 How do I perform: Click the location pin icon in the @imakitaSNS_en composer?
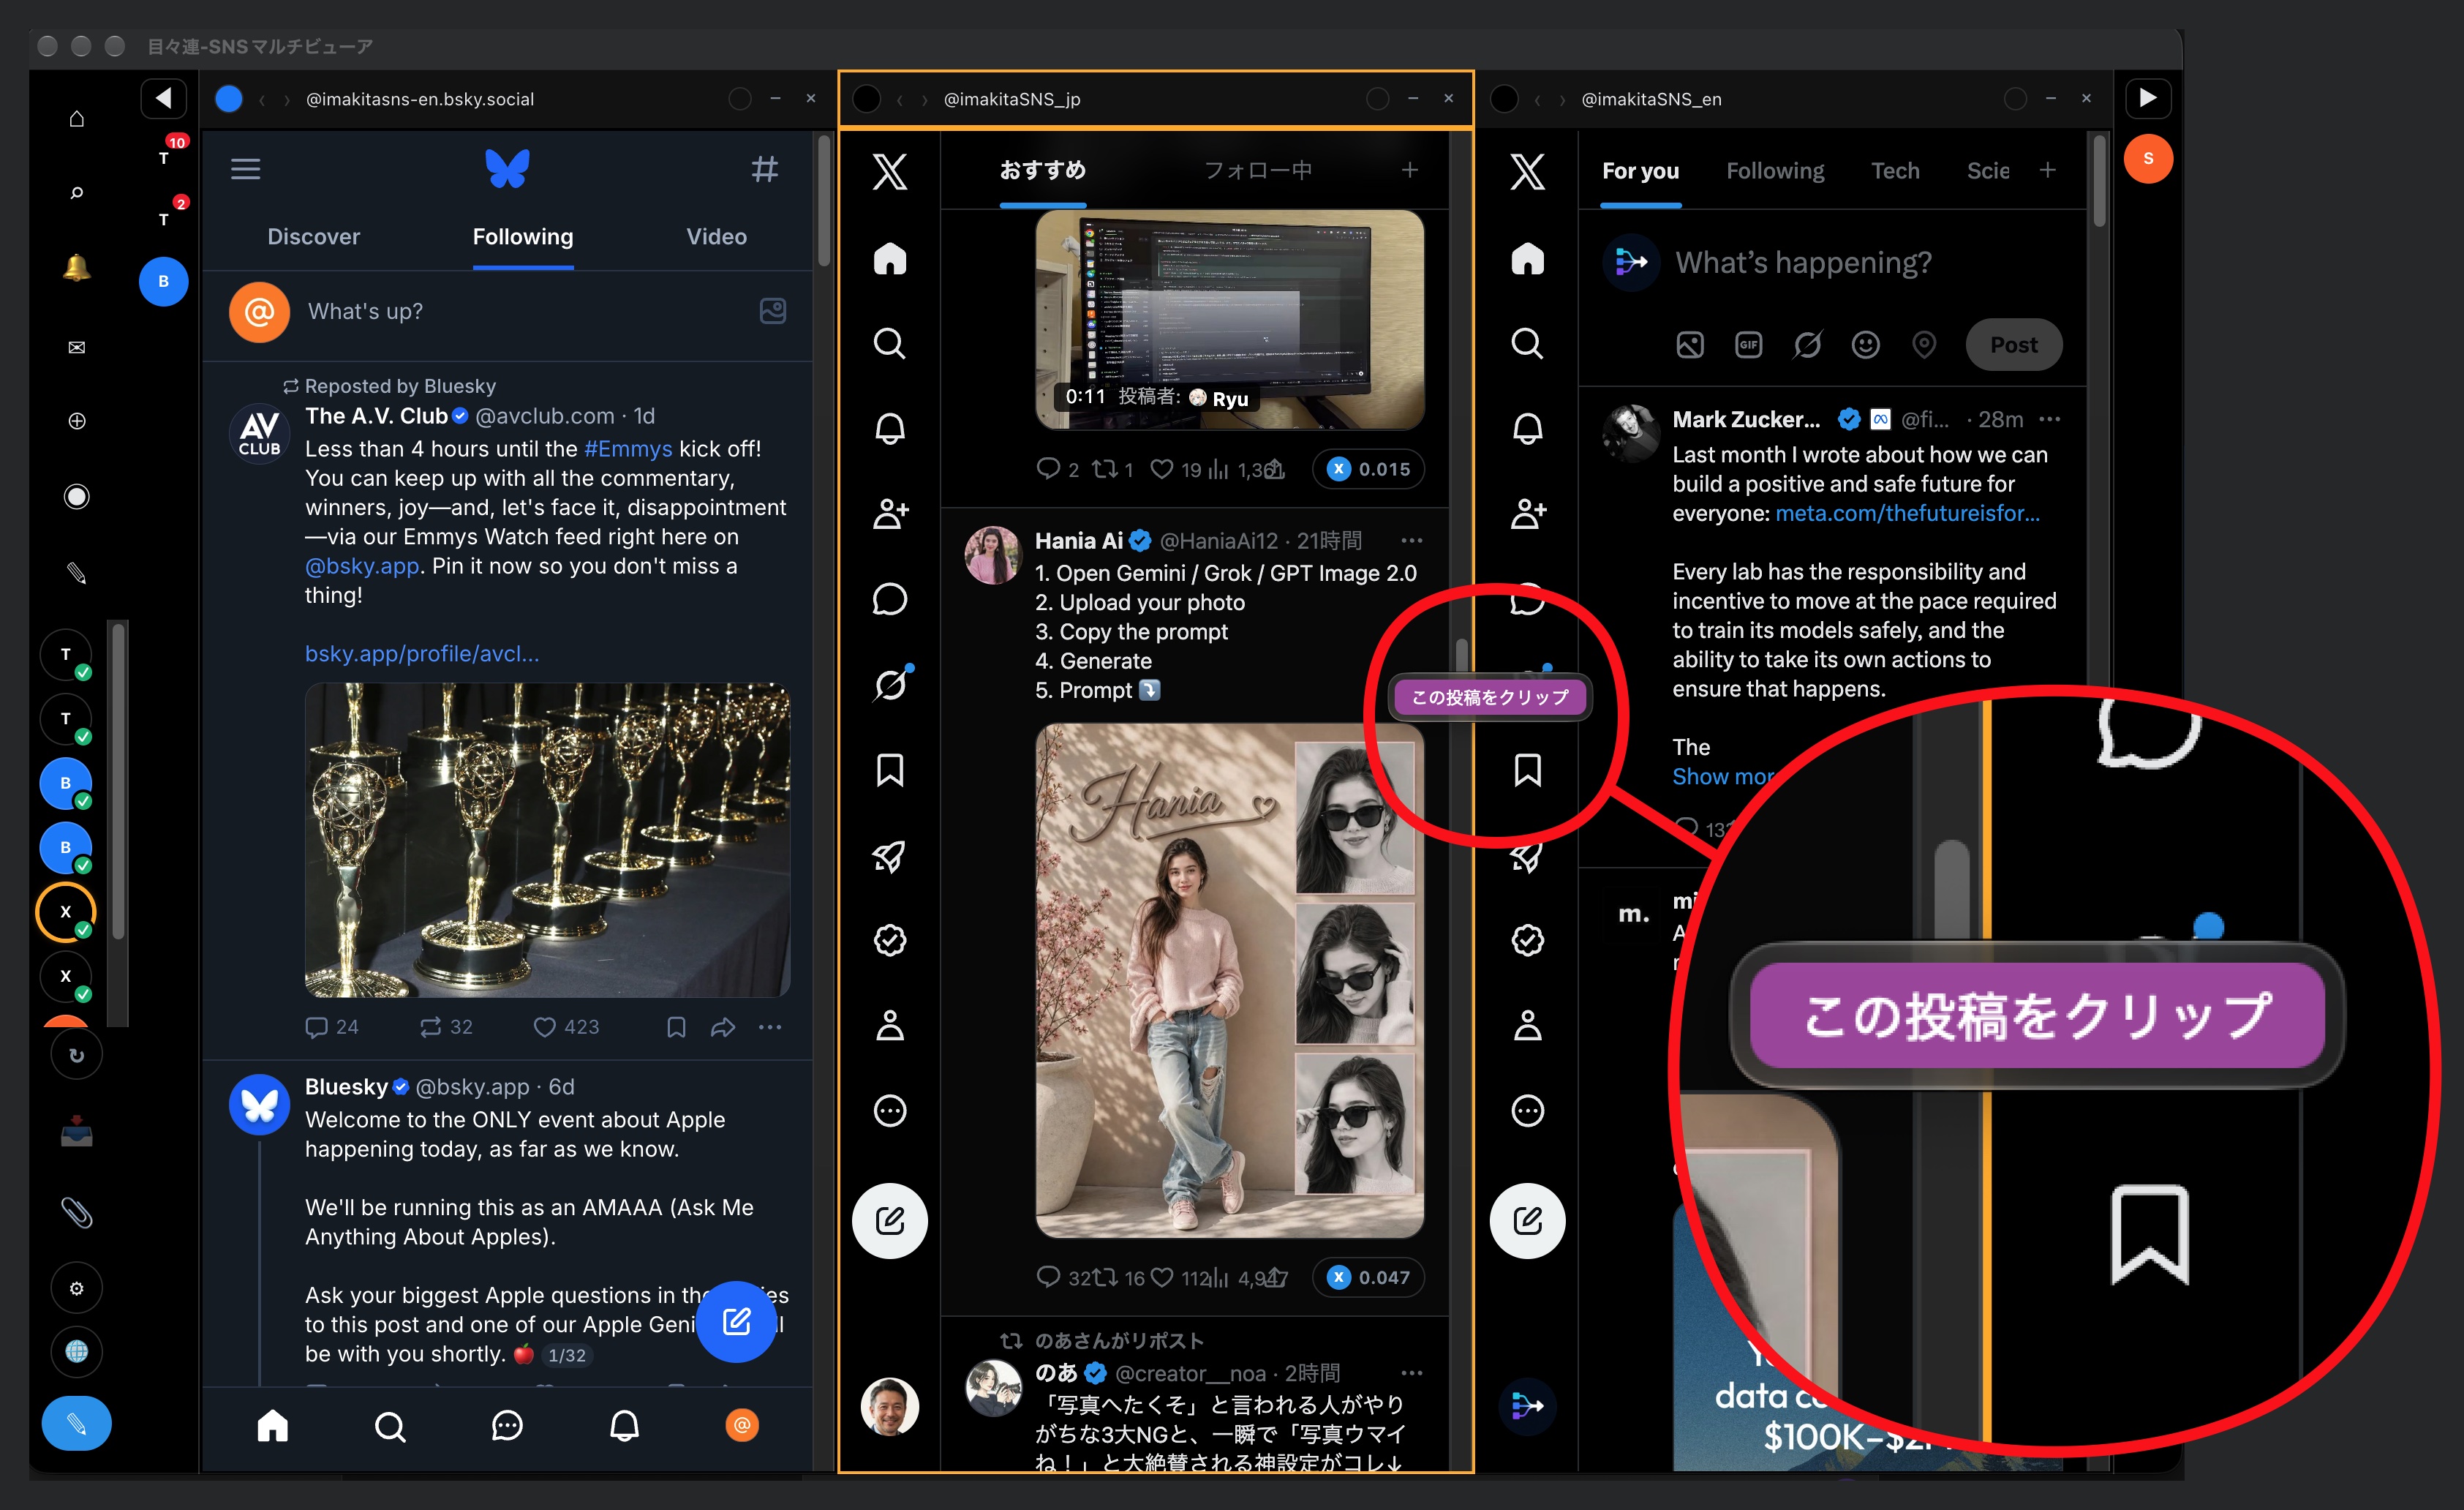[1924, 345]
